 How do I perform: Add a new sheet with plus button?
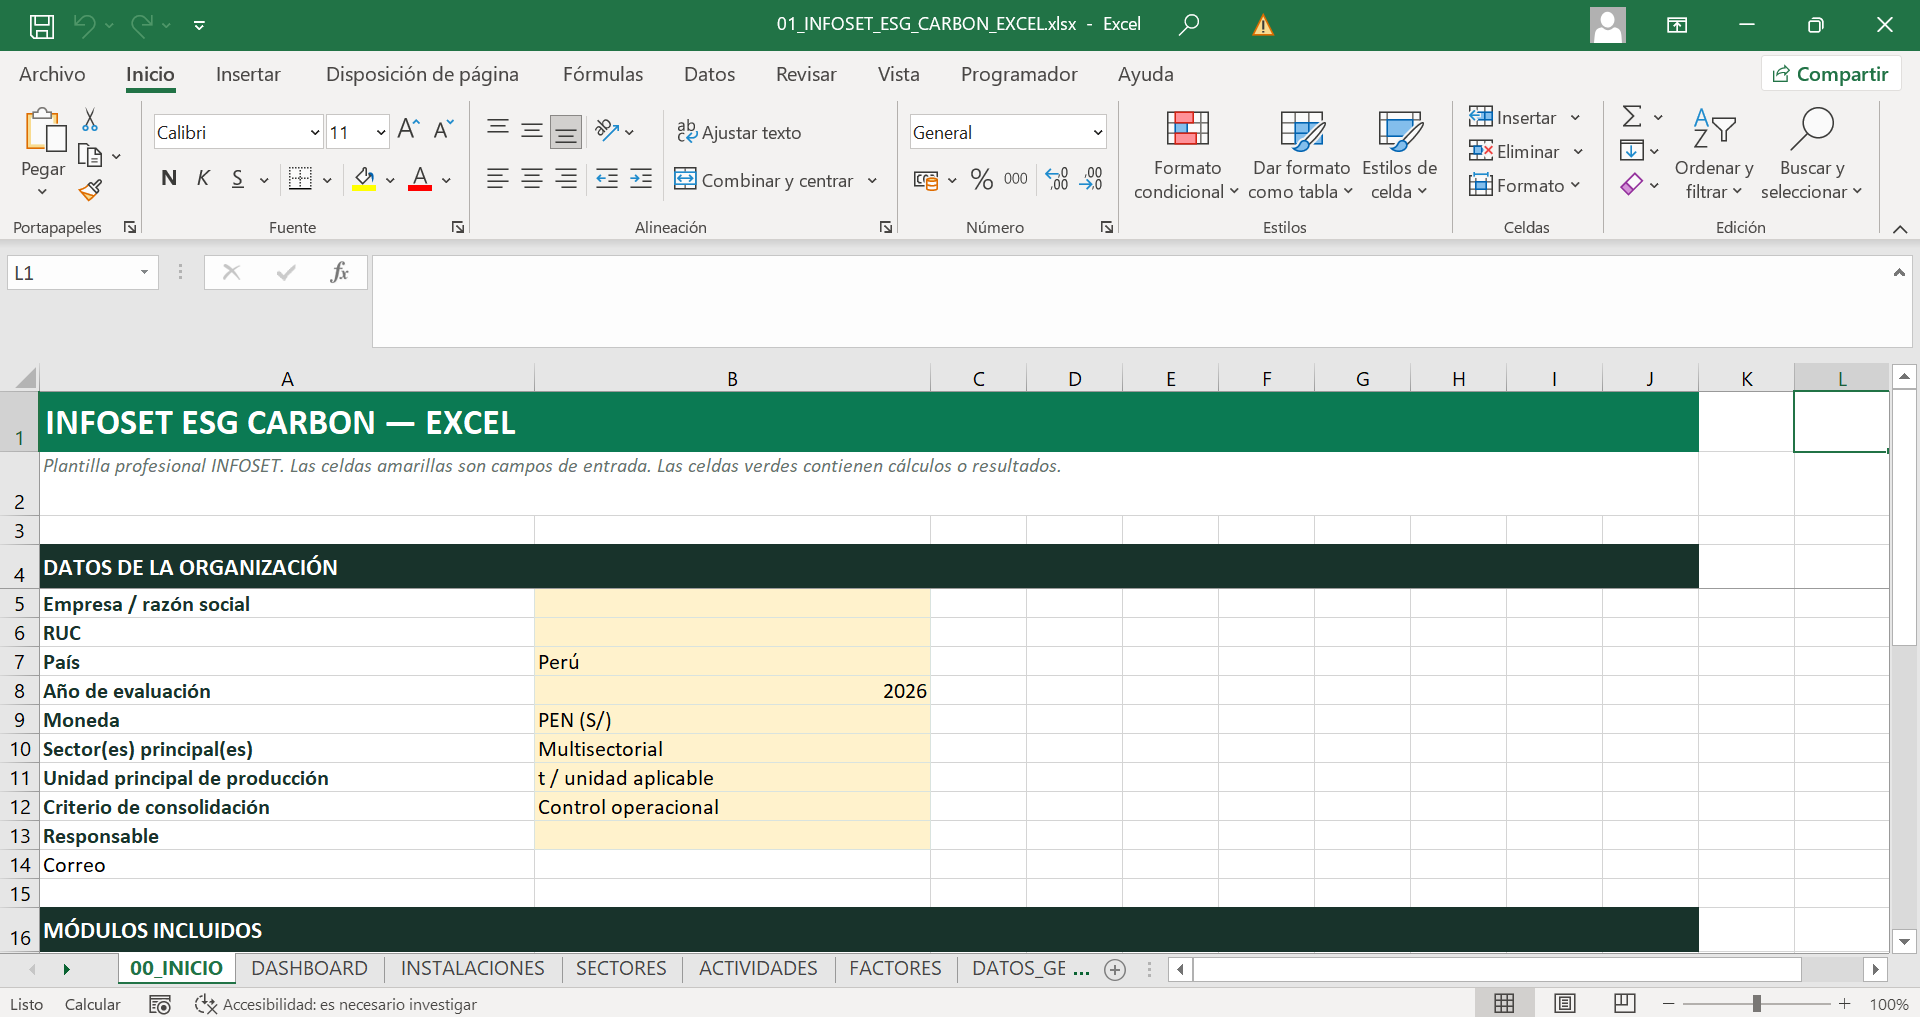tap(1115, 969)
